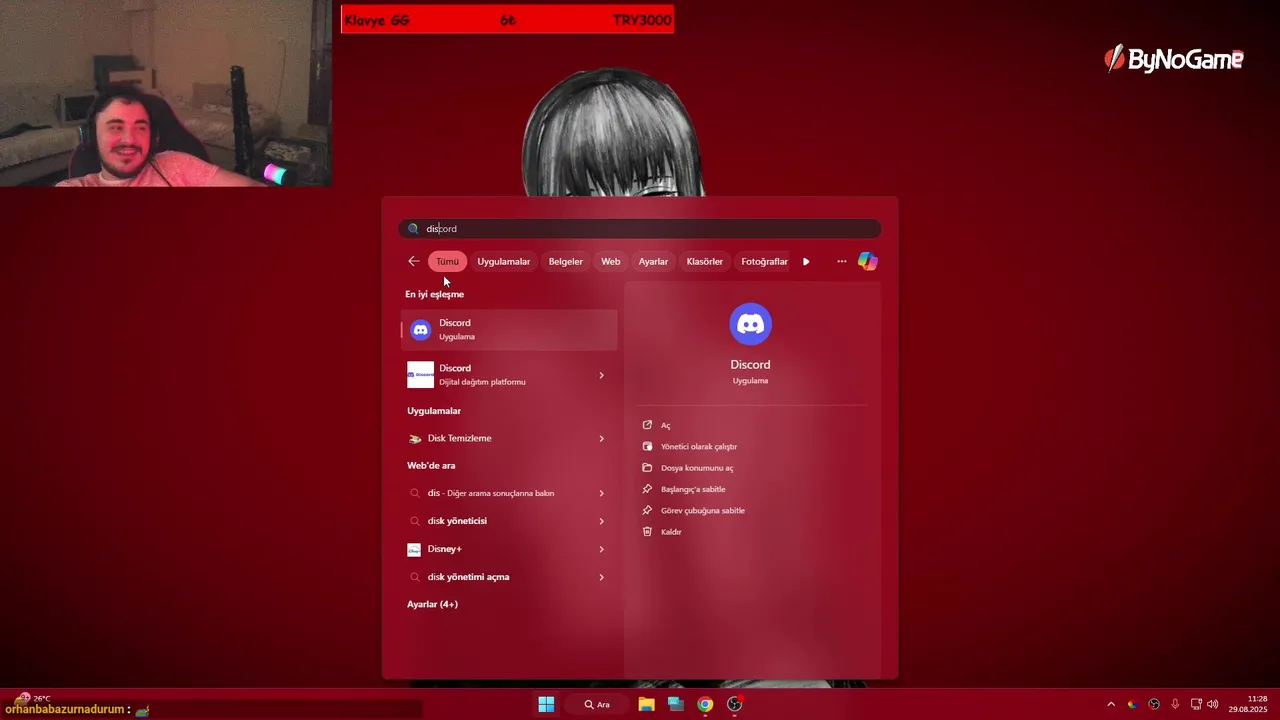Viewport: 1280px width, 720px height.
Task: Click the colorful tray icon beside the chevron
Action: [1132, 704]
